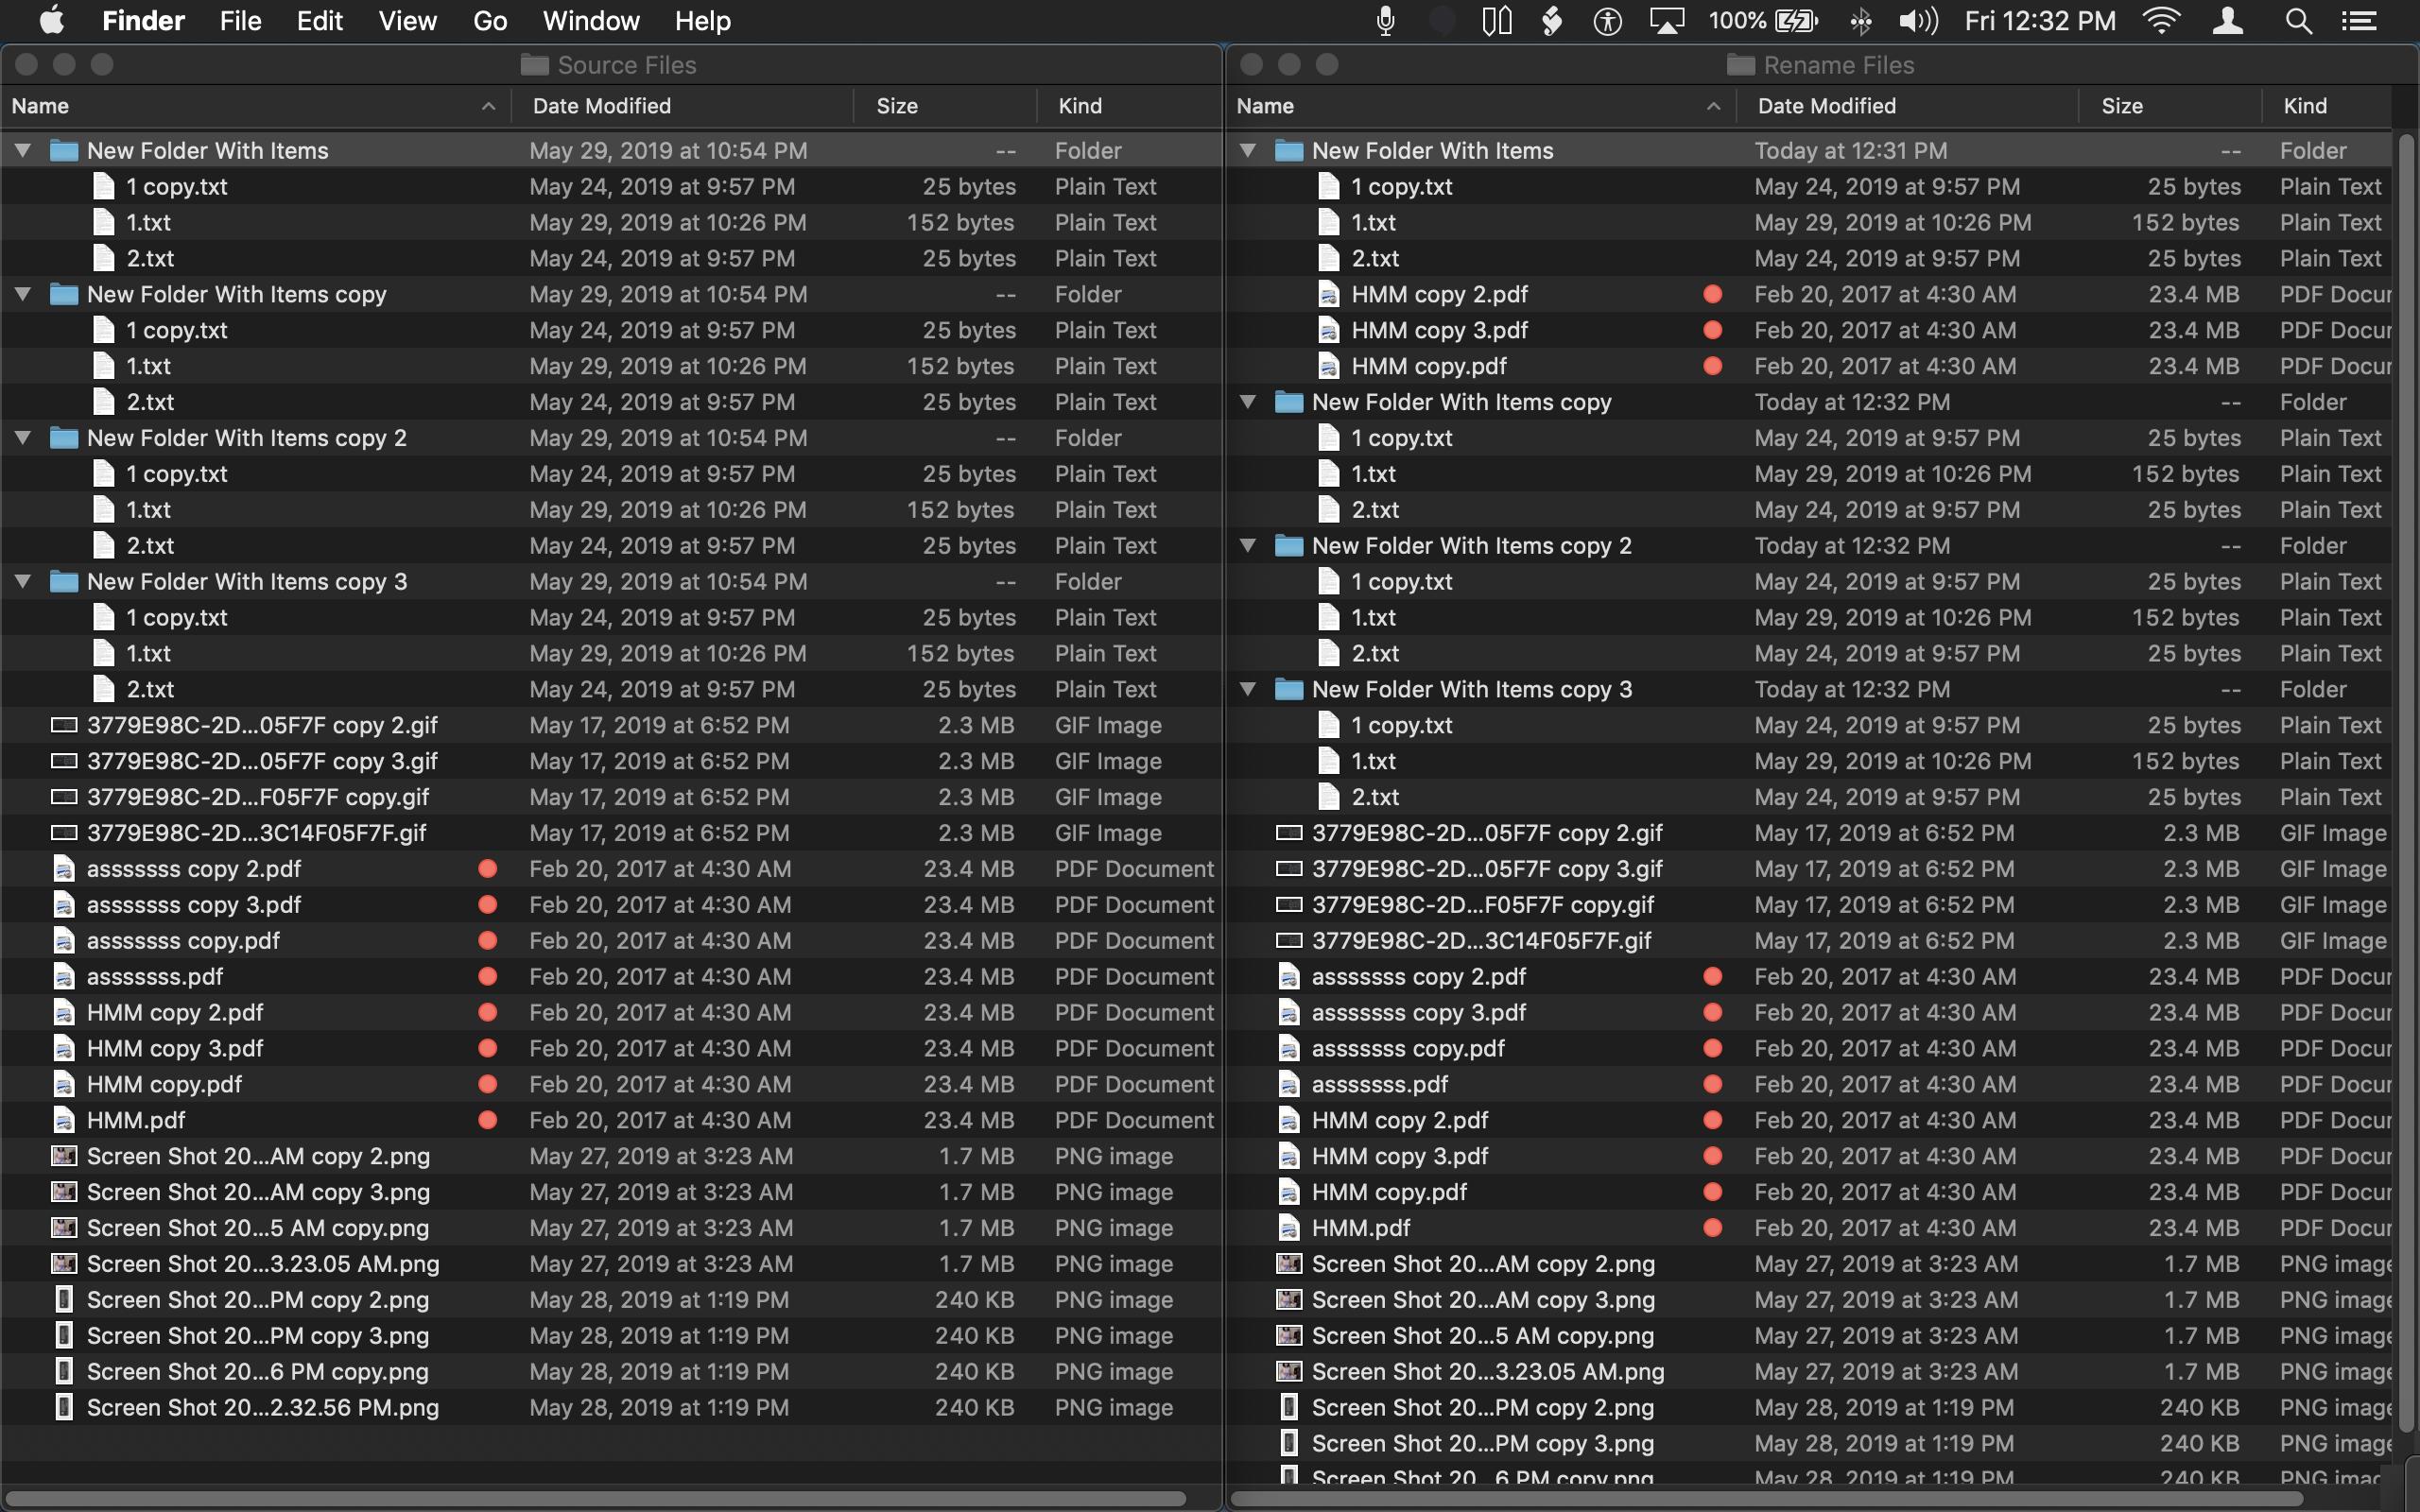2420x1512 pixels.
Task: Click the Siri microphone menu bar icon
Action: [x=1385, y=21]
